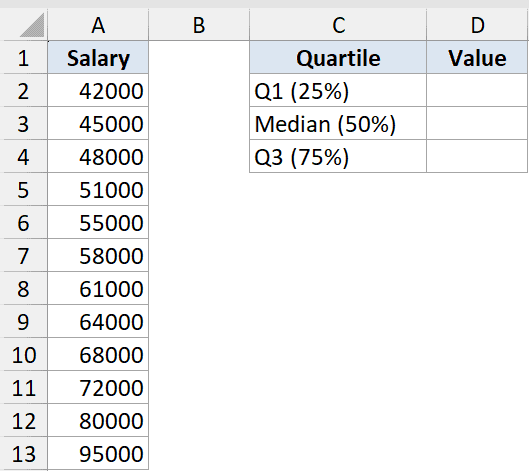Select row 4 header

(x=24, y=157)
